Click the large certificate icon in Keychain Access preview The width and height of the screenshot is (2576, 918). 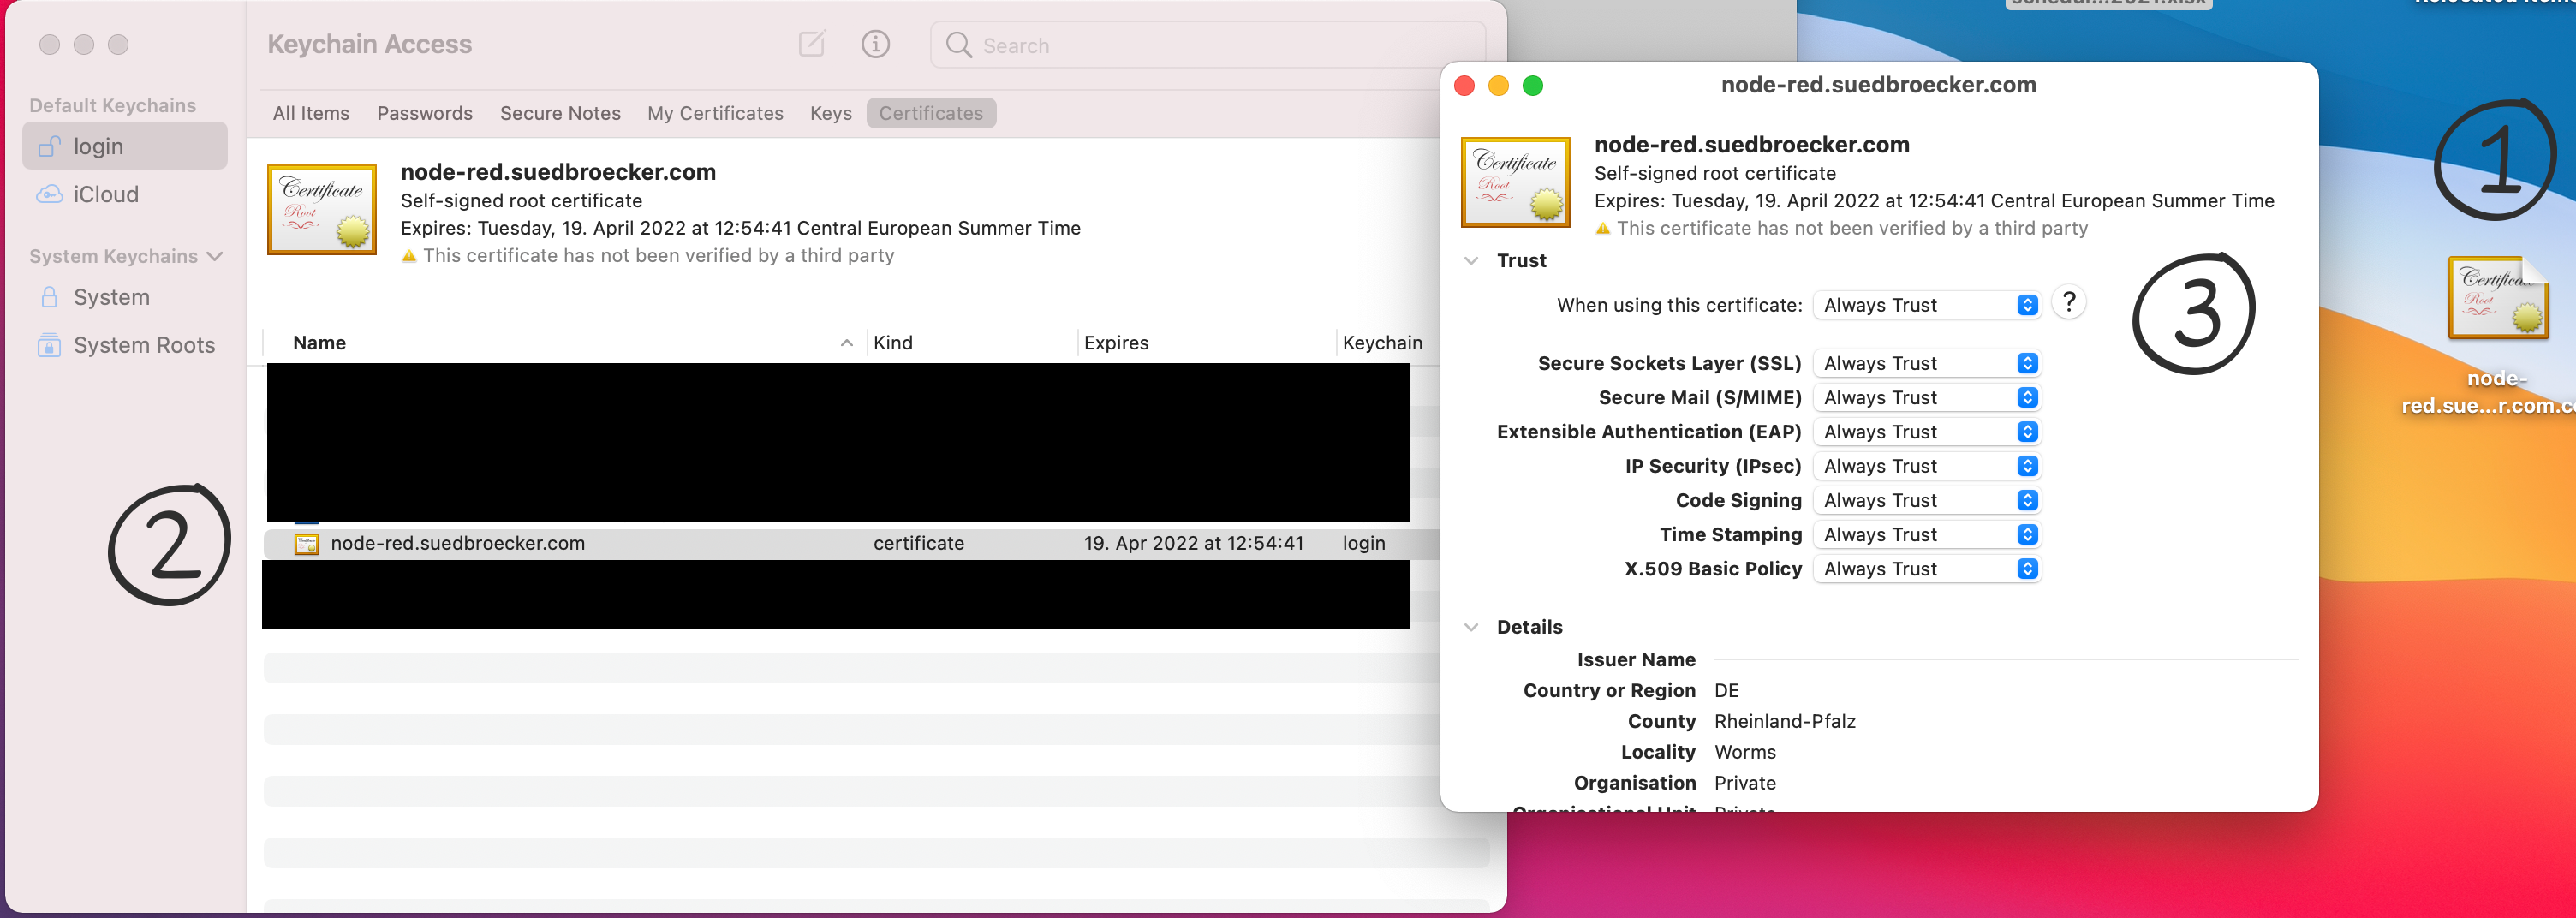322,209
